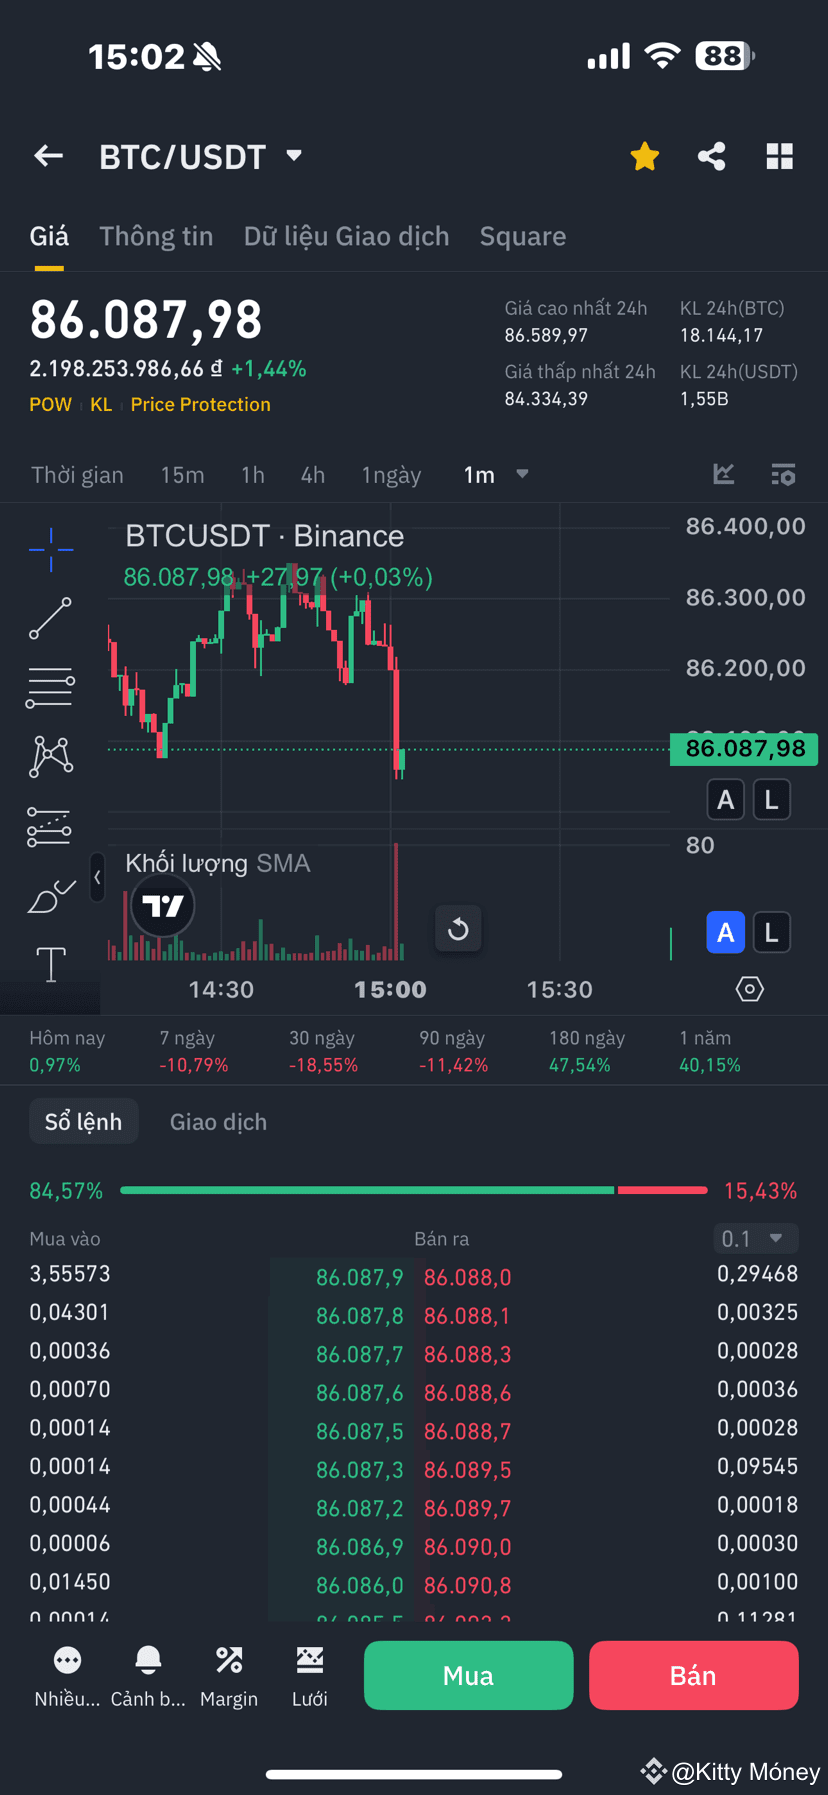
Task: Toggle volume pane log scale L
Action: (x=771, y=933)
